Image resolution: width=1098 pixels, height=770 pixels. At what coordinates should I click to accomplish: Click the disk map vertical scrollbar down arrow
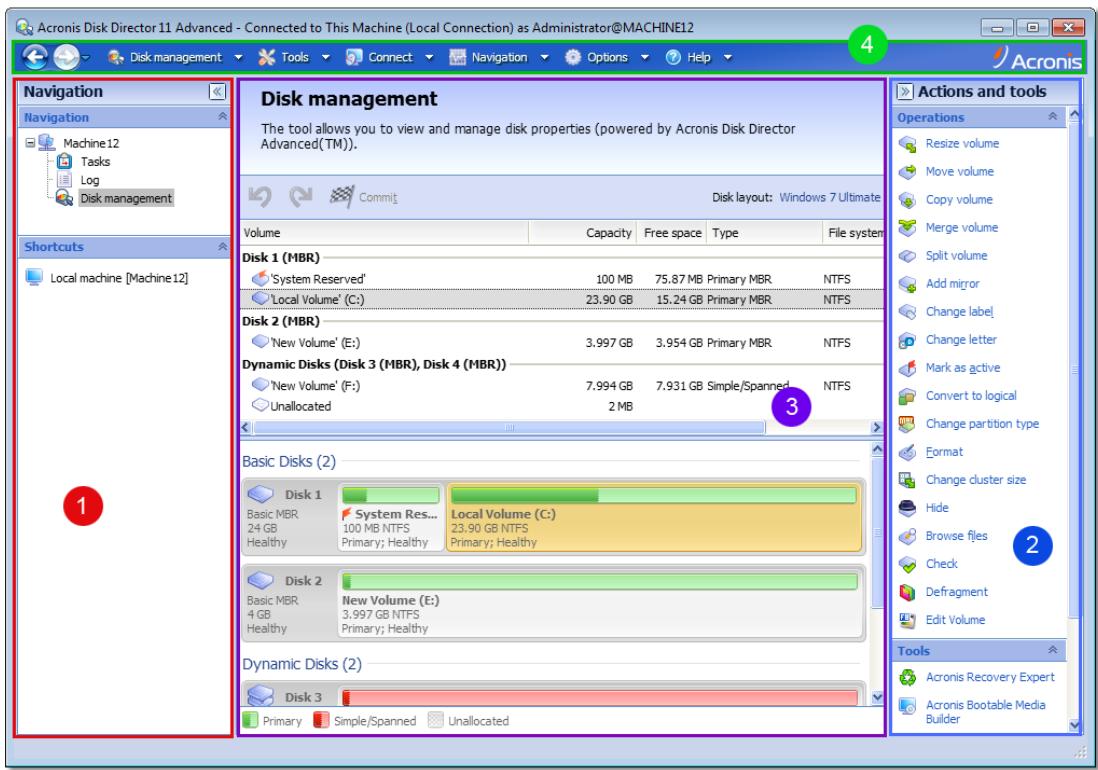[877, 697]
